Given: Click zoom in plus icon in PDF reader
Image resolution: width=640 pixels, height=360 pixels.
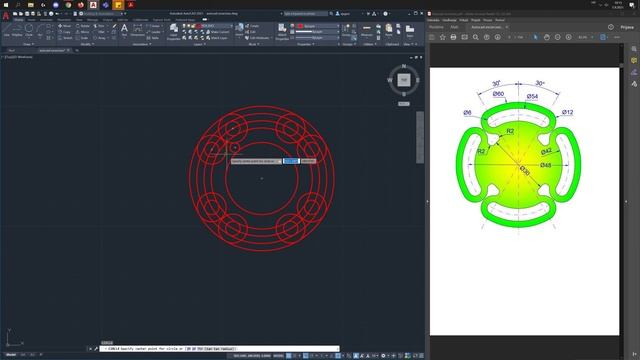Looking at the screenshot, I should click(569, 37).
